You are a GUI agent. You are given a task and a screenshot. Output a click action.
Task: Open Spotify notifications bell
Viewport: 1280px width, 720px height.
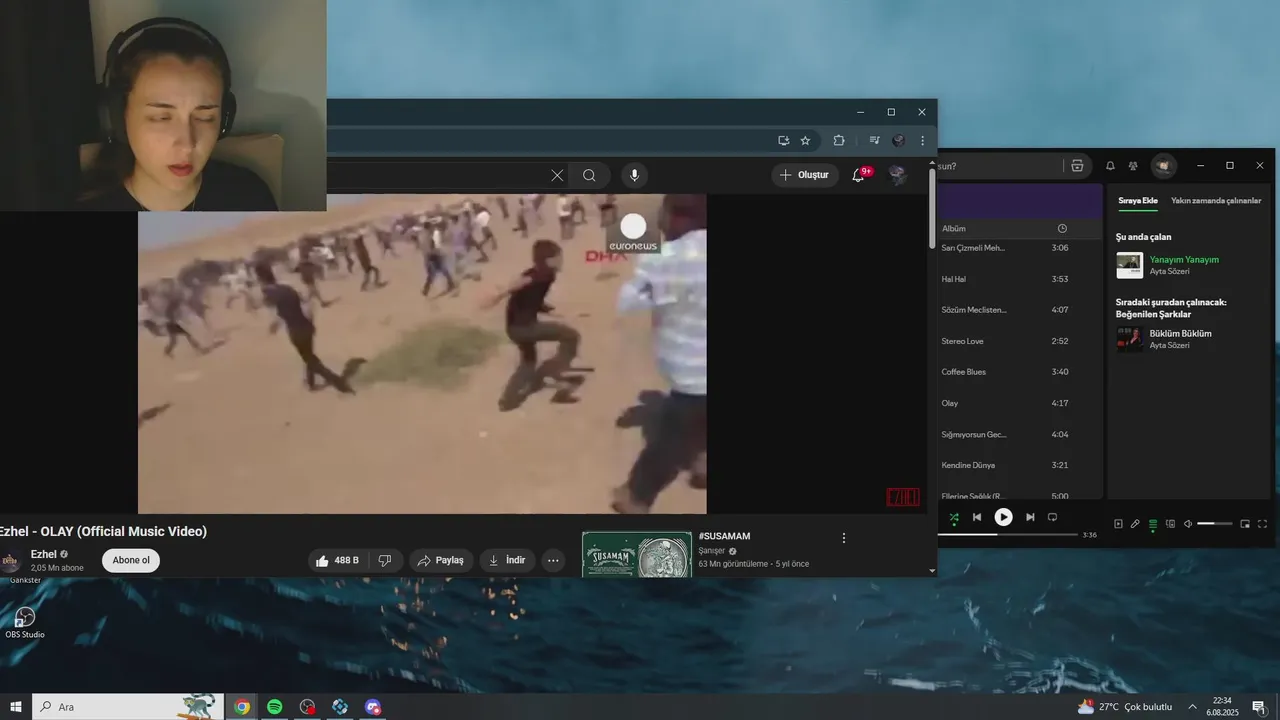[x=1110, y=166]
